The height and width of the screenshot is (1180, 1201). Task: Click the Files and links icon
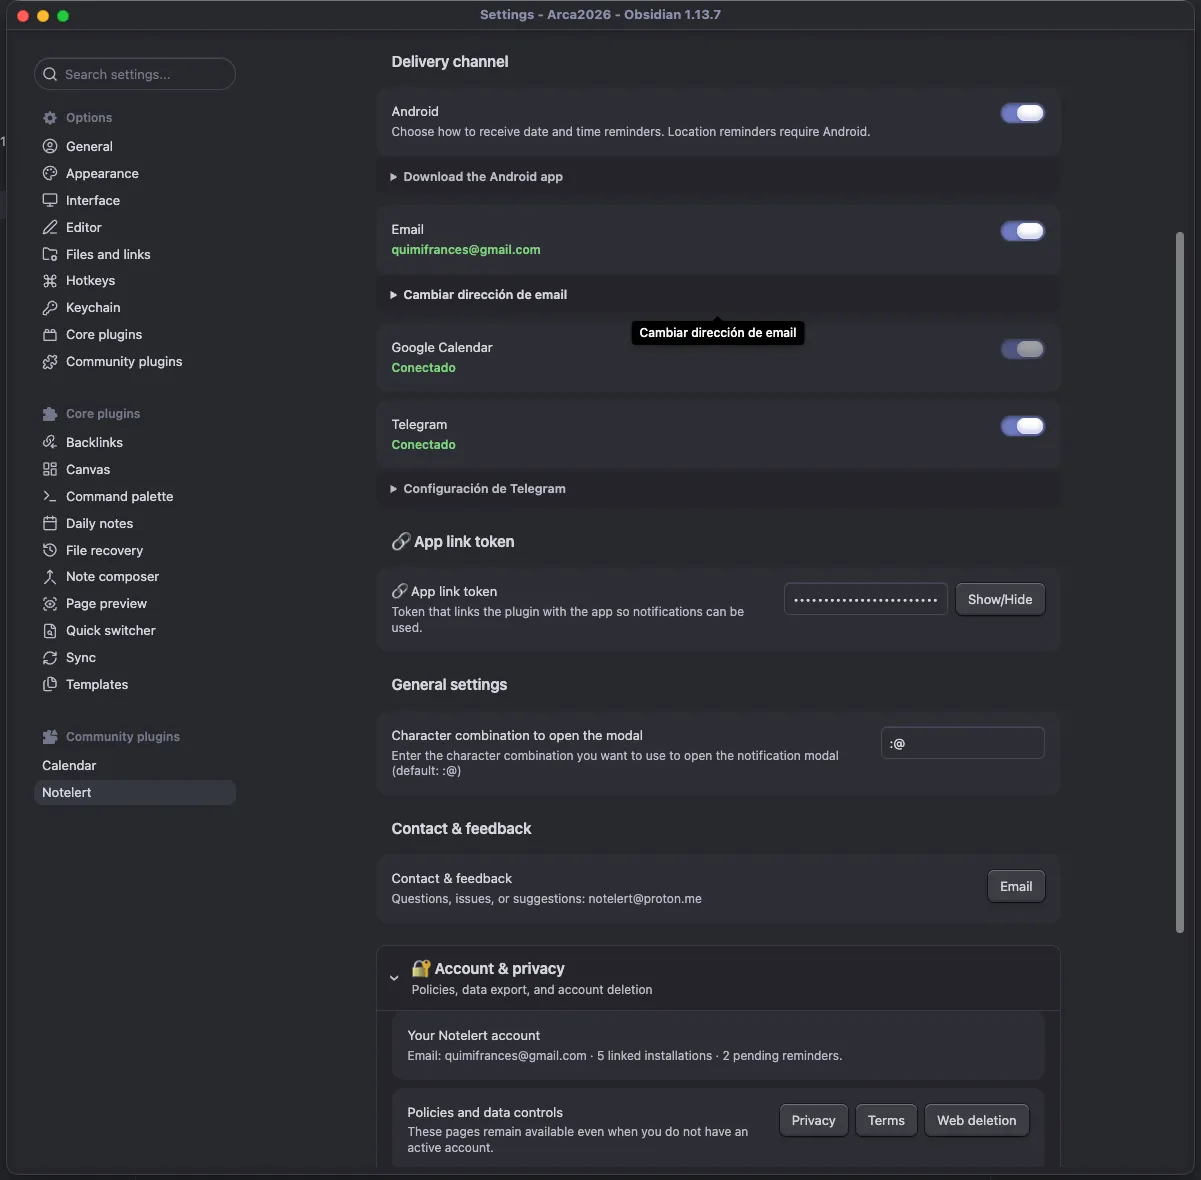[50, 254]
